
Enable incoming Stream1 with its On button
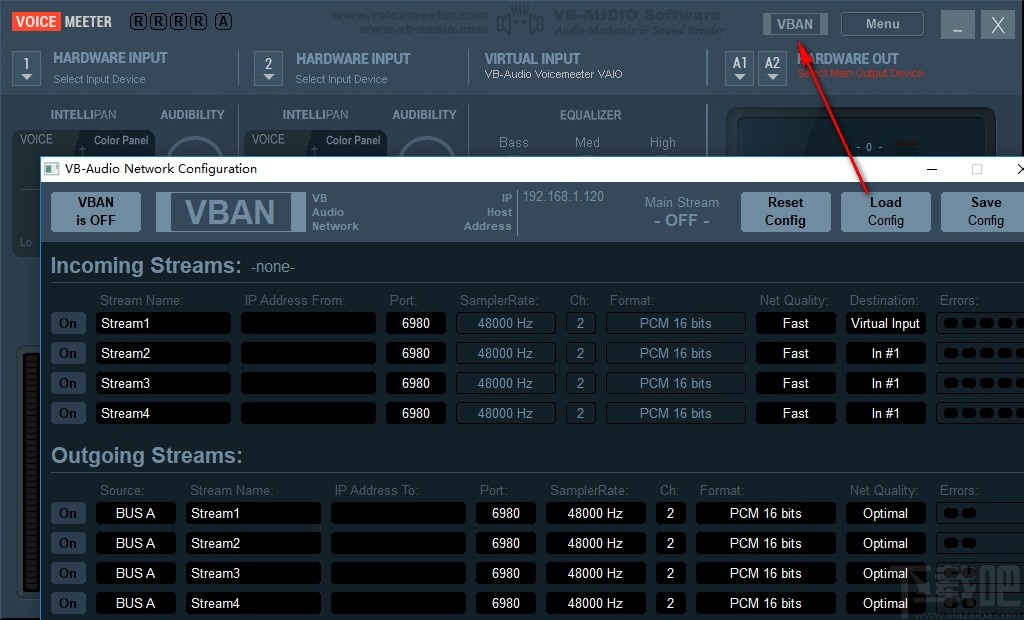pyautogui.click(x=68, y=323)
